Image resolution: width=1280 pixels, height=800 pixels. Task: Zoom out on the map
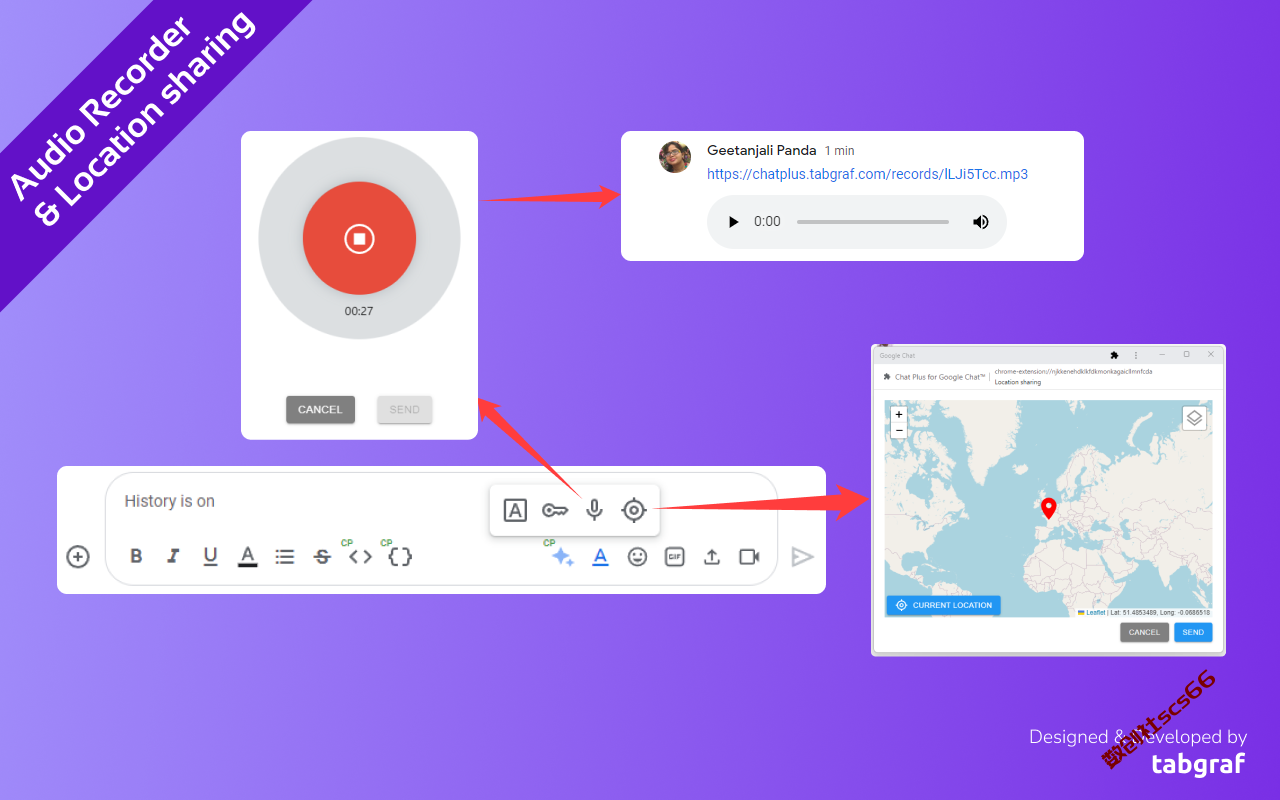point(899,430)
